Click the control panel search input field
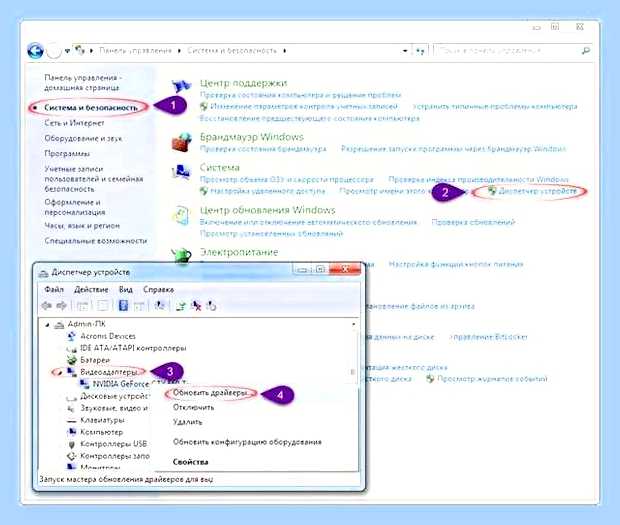620x525 pixels. 508,51
